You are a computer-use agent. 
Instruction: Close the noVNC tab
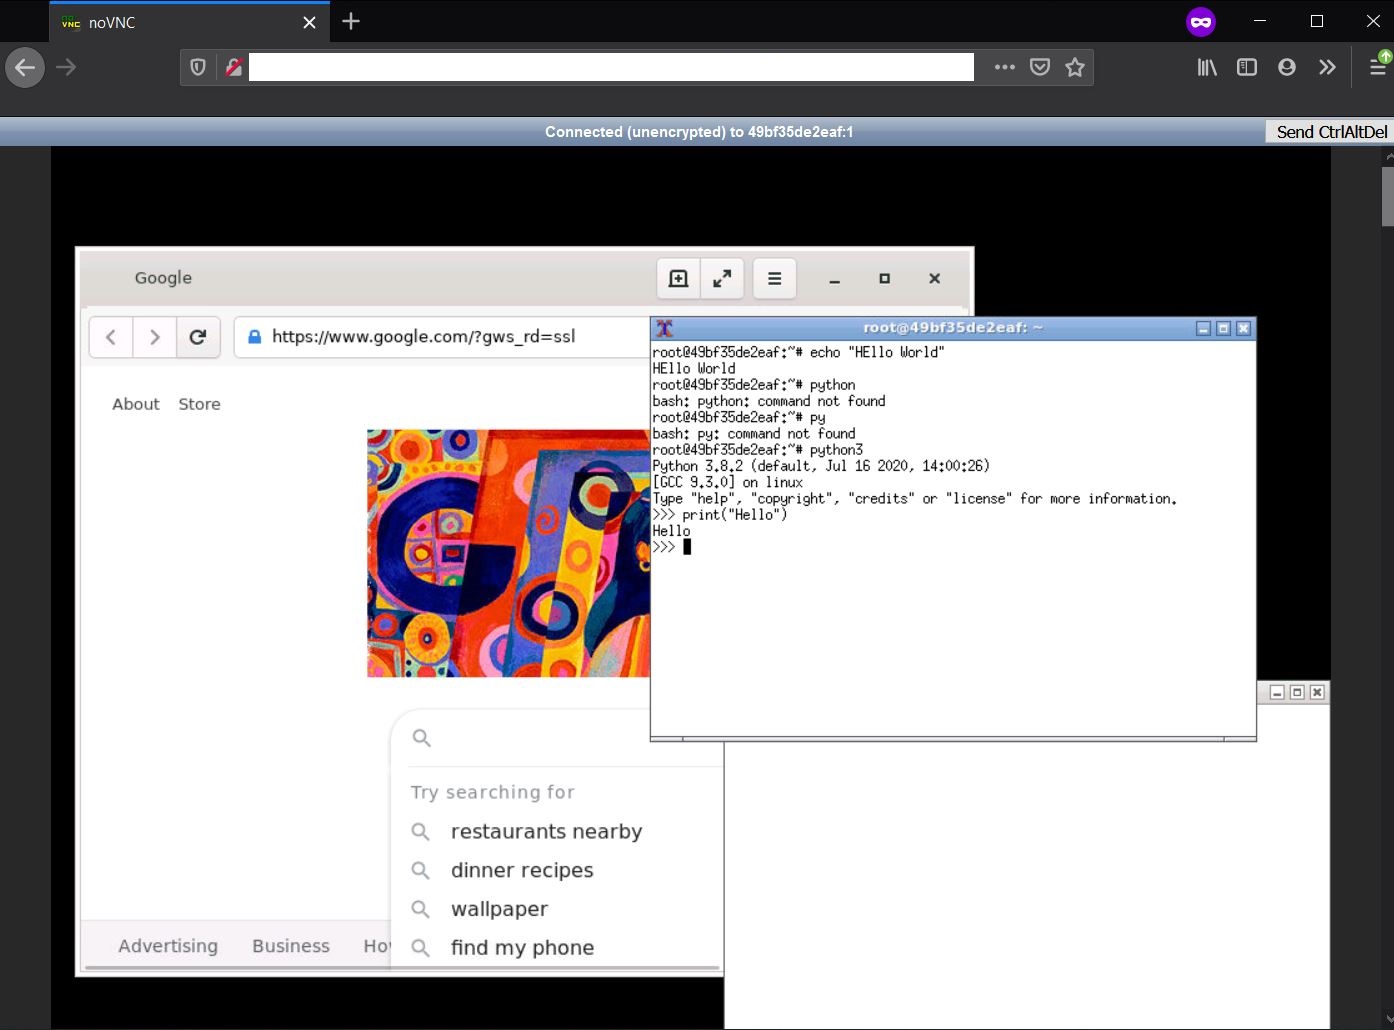310,22
